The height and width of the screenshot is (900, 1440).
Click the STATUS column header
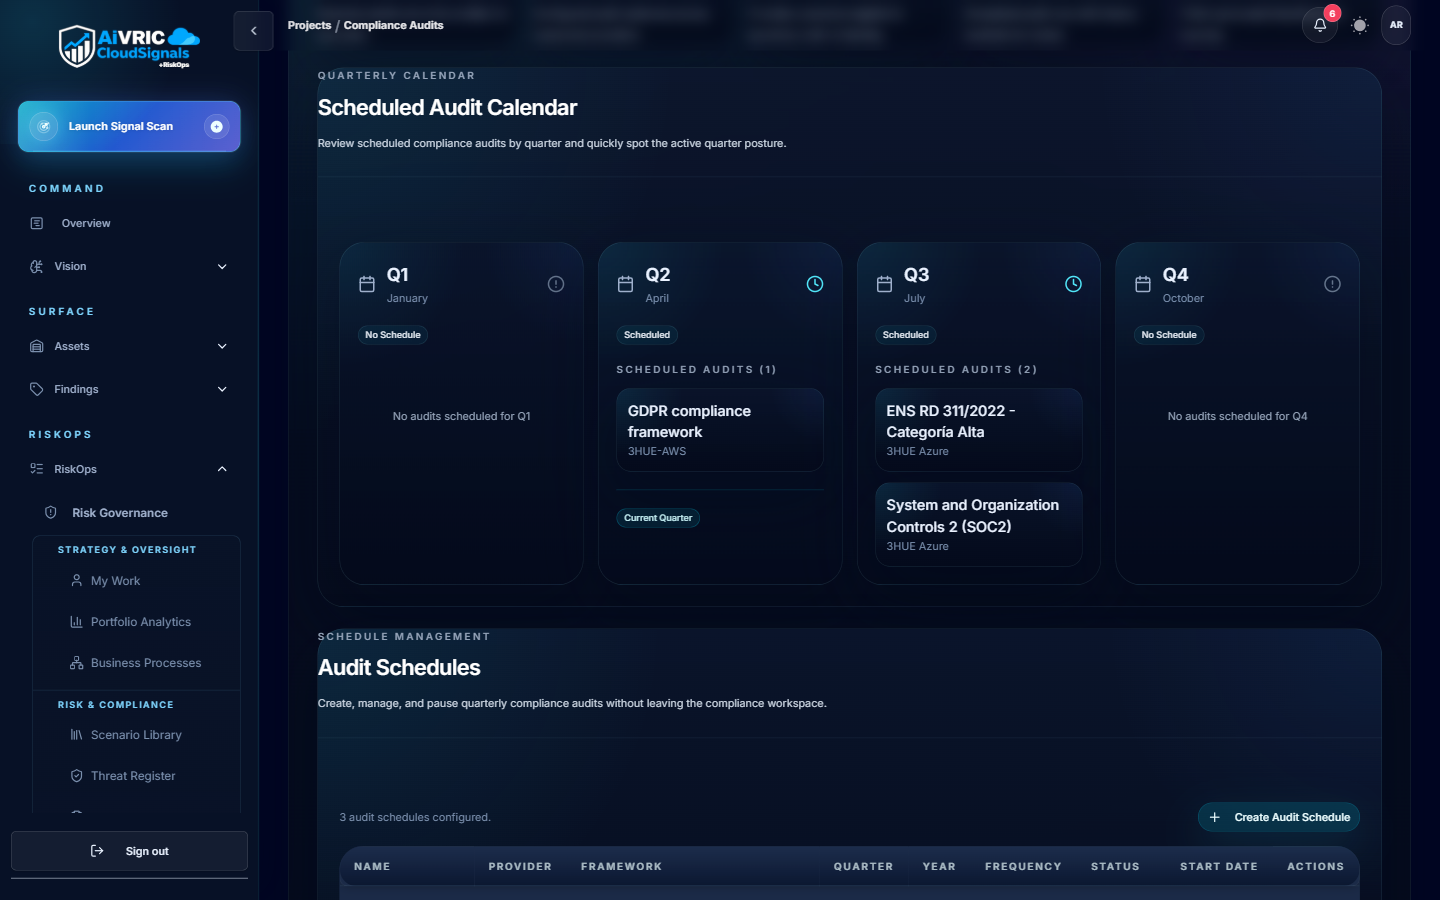pos(1115,867)
